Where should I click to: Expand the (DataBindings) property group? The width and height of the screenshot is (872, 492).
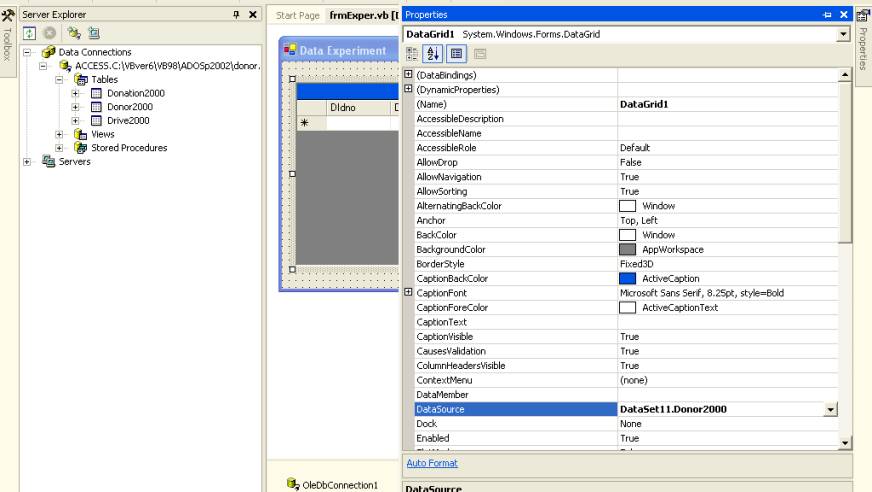coord(408,74)
